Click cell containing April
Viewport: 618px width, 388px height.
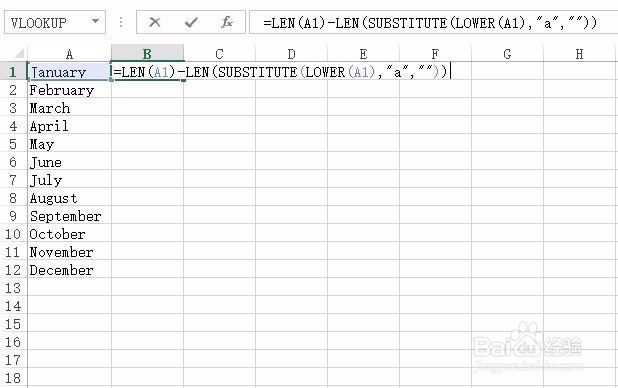pyautogui.click(x=69, y=126)
